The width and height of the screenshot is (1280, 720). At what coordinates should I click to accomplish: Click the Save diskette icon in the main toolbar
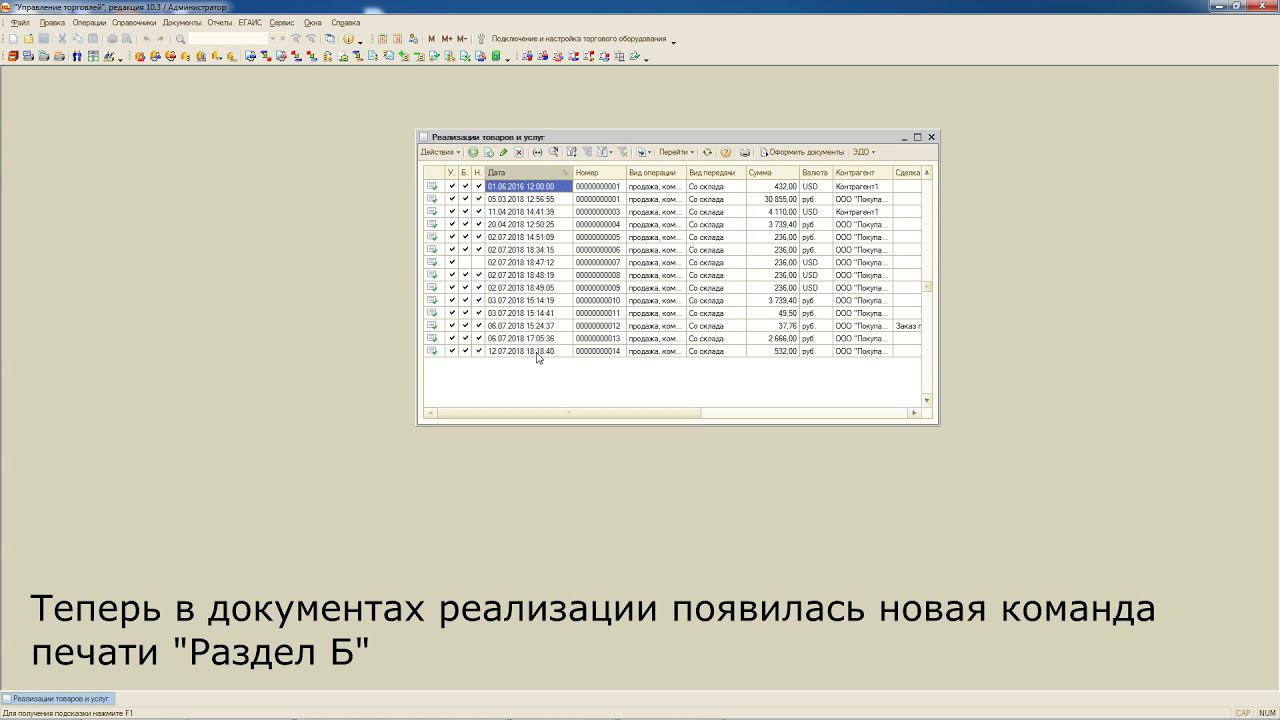click(44, 39)
